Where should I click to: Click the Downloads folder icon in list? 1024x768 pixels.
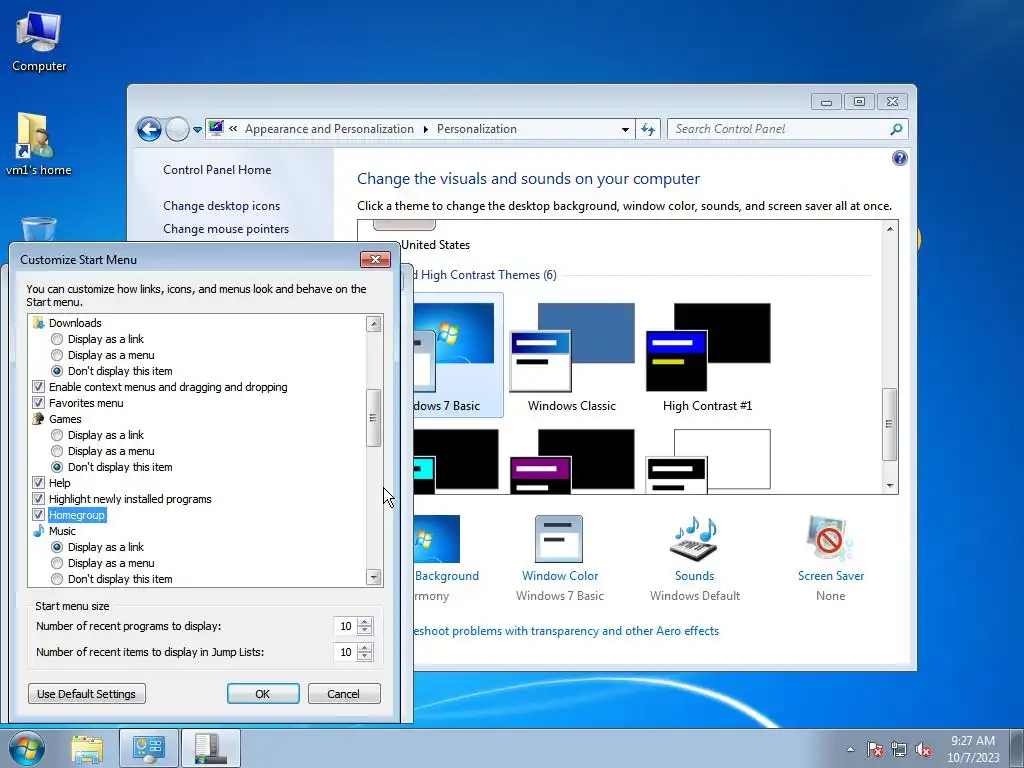click(x=39, y=323)
